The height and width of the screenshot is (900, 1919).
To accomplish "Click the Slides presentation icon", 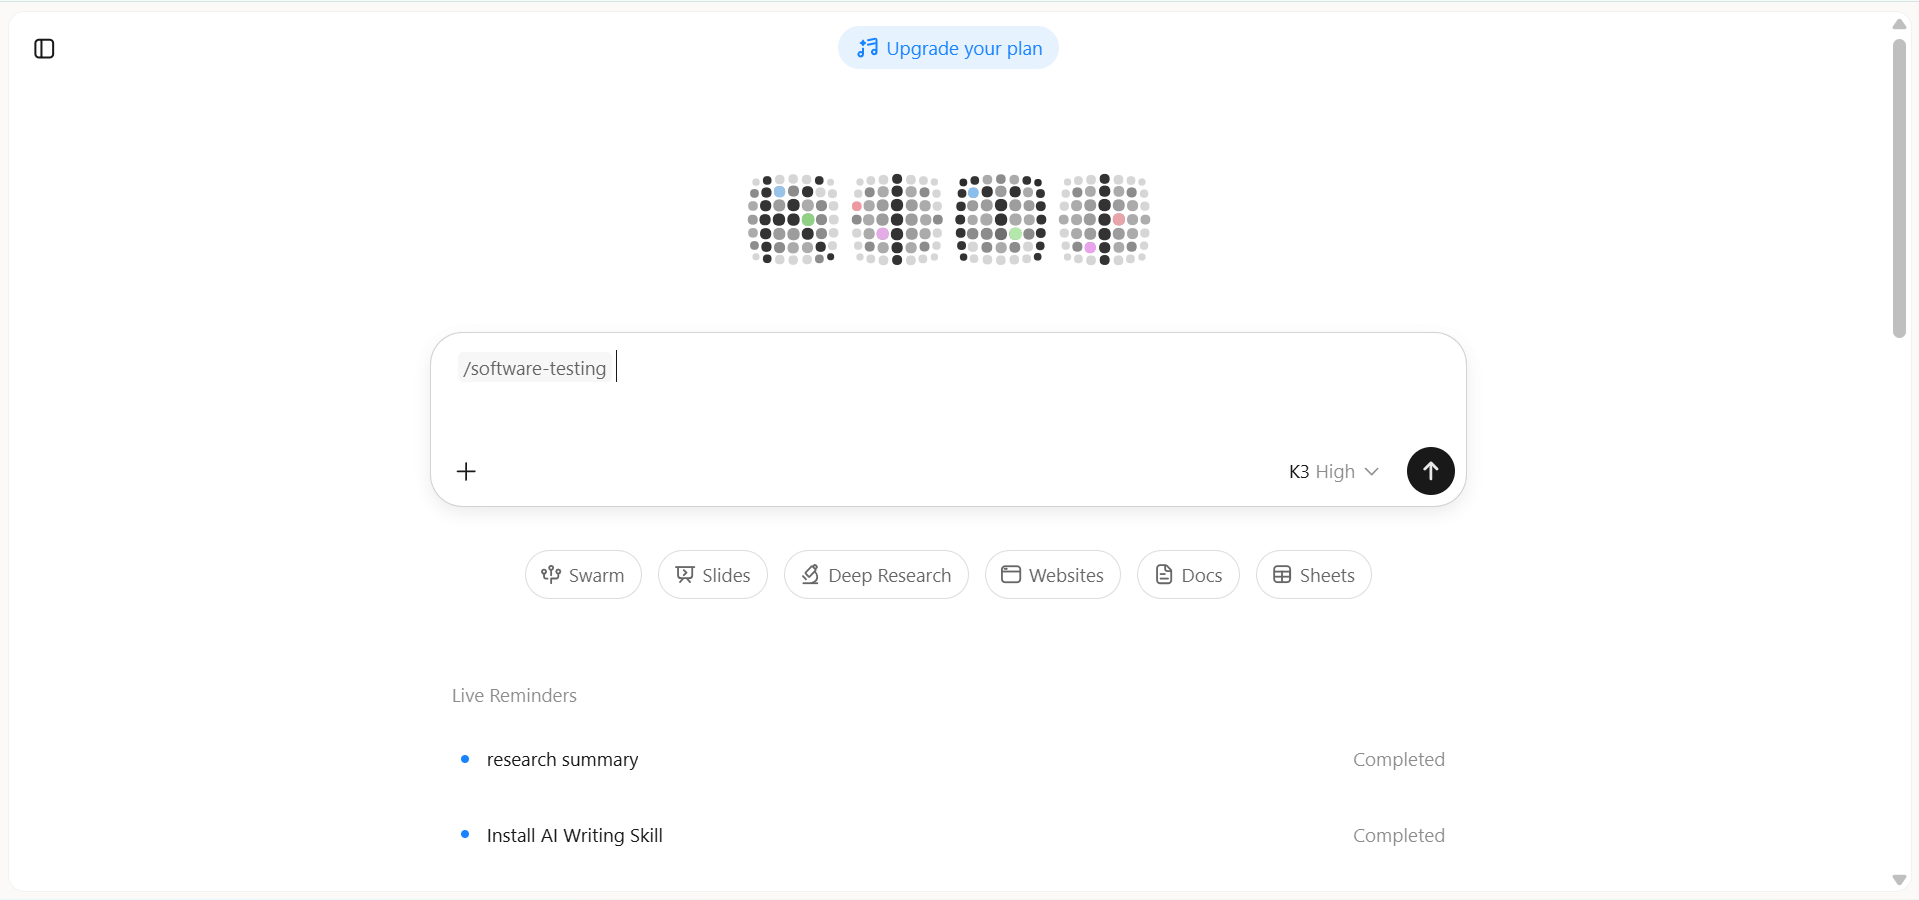I will tap(684, 574).
